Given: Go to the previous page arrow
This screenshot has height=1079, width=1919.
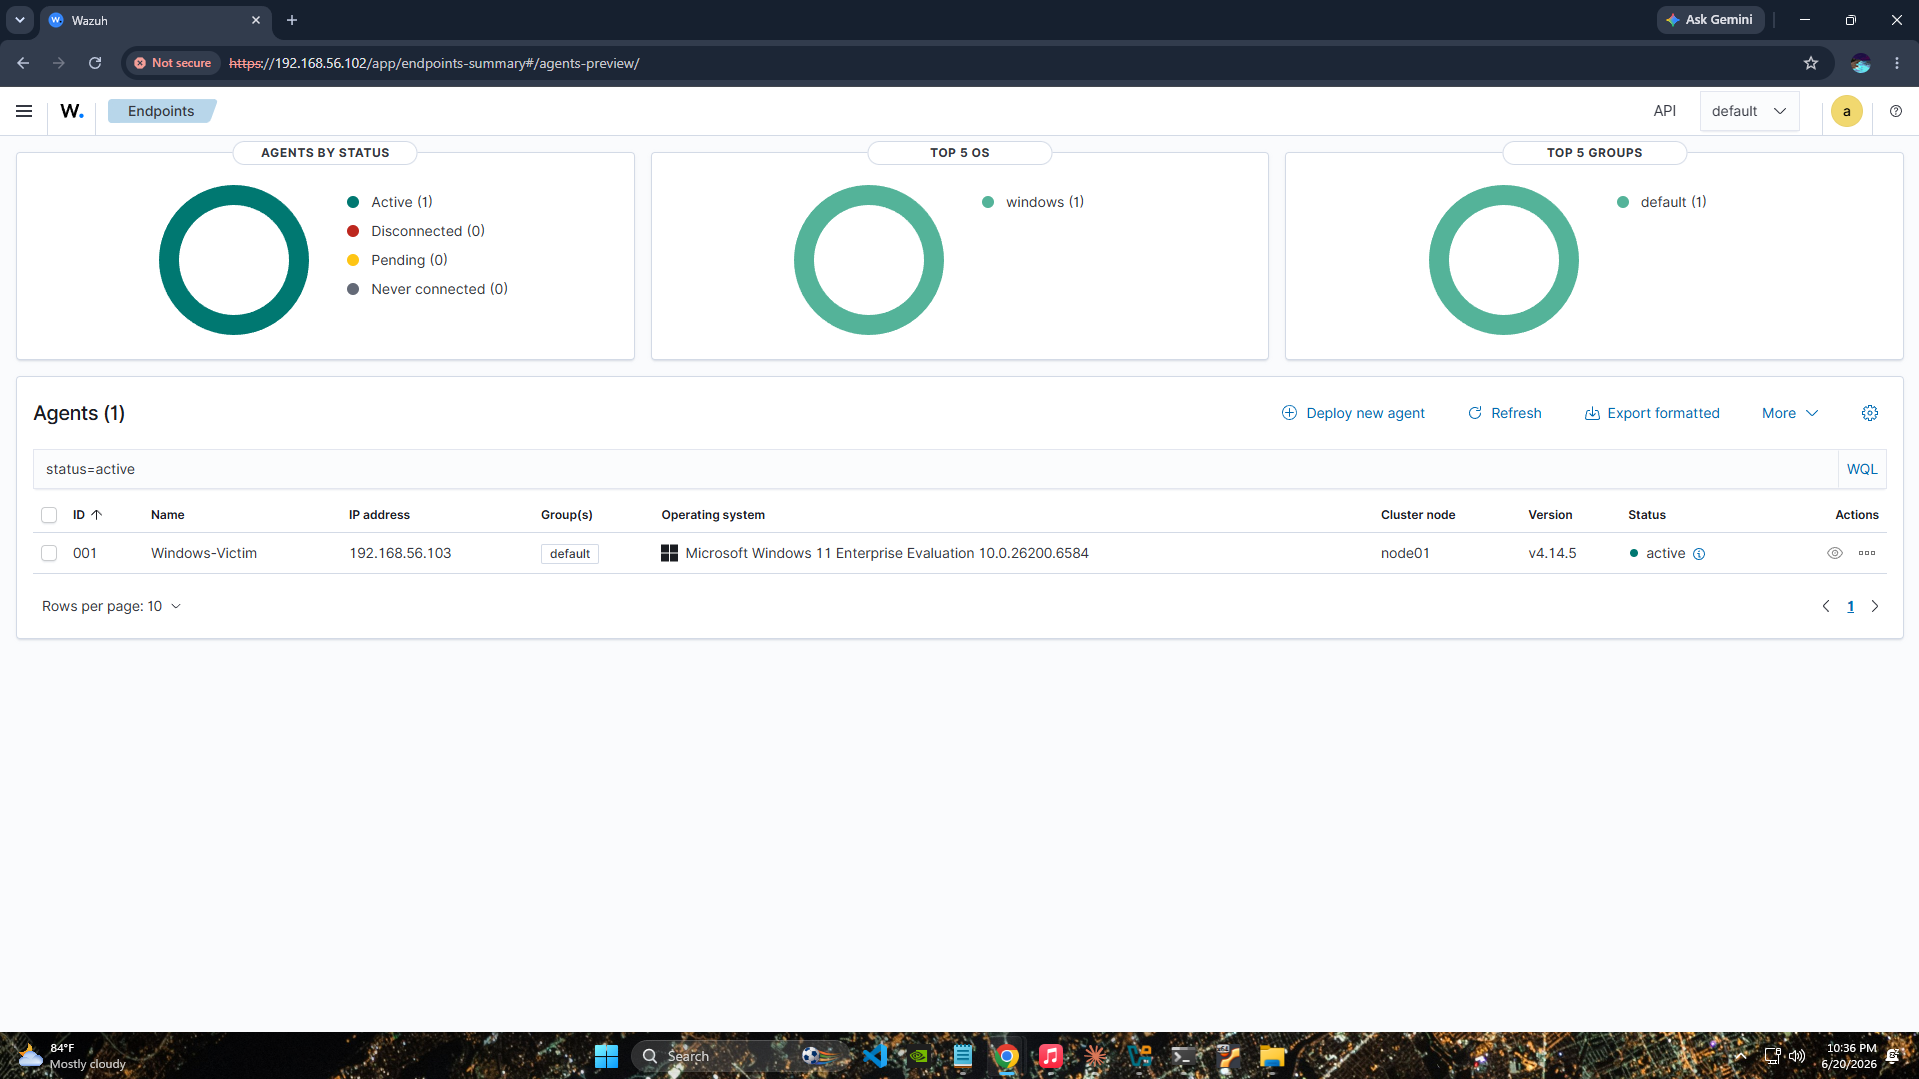Looking at the screenshot, I should click(x=1825, y=606).
